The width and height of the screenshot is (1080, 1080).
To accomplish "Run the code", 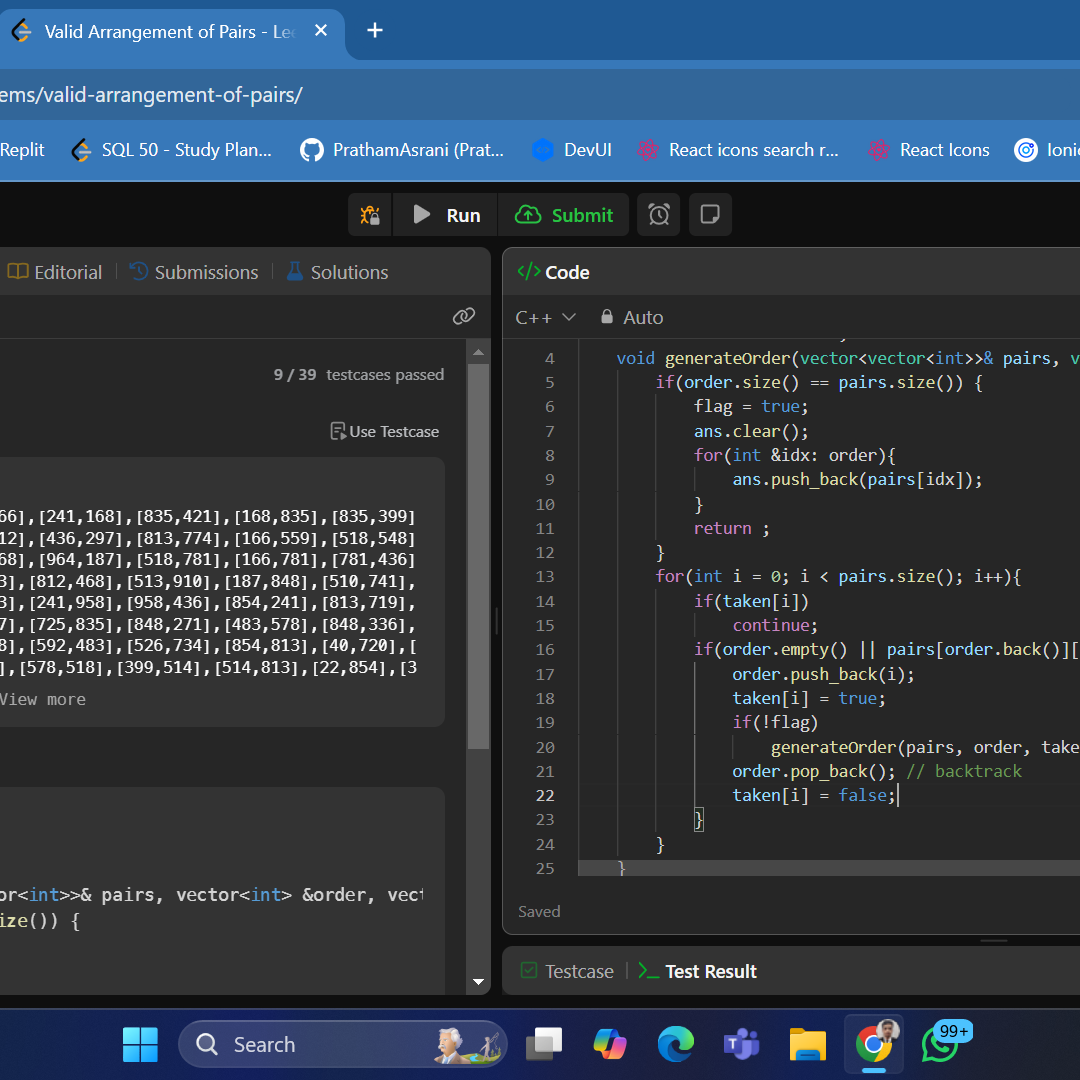I will click(x=447, y=215).
